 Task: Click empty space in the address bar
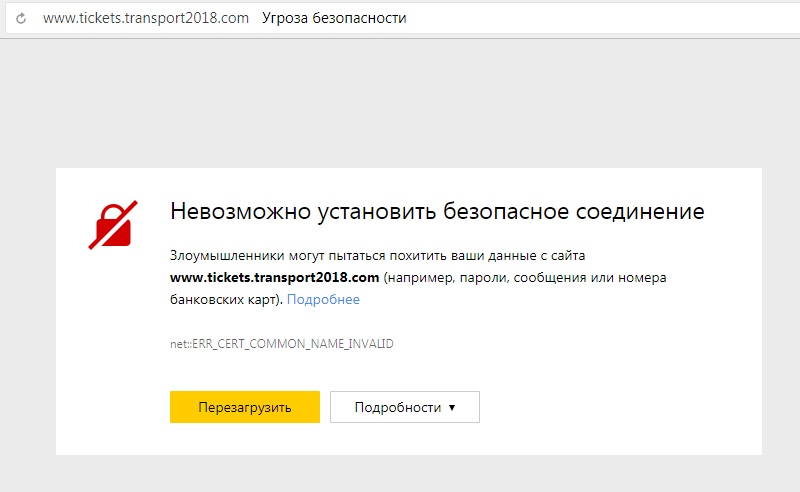[600, 19]
